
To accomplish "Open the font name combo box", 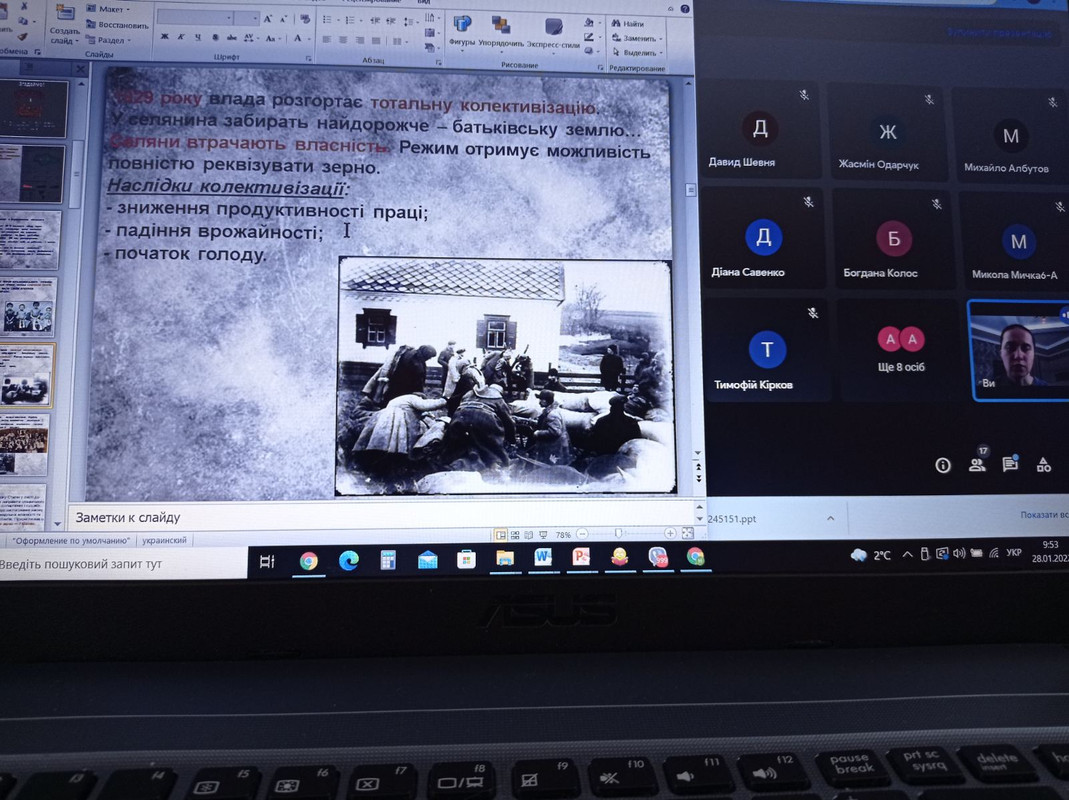I will point(194,17).
